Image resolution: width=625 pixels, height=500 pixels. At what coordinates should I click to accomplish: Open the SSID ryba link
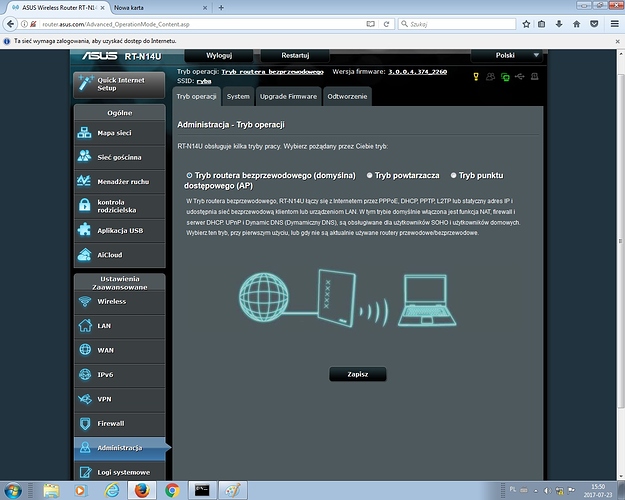(204, 81)
